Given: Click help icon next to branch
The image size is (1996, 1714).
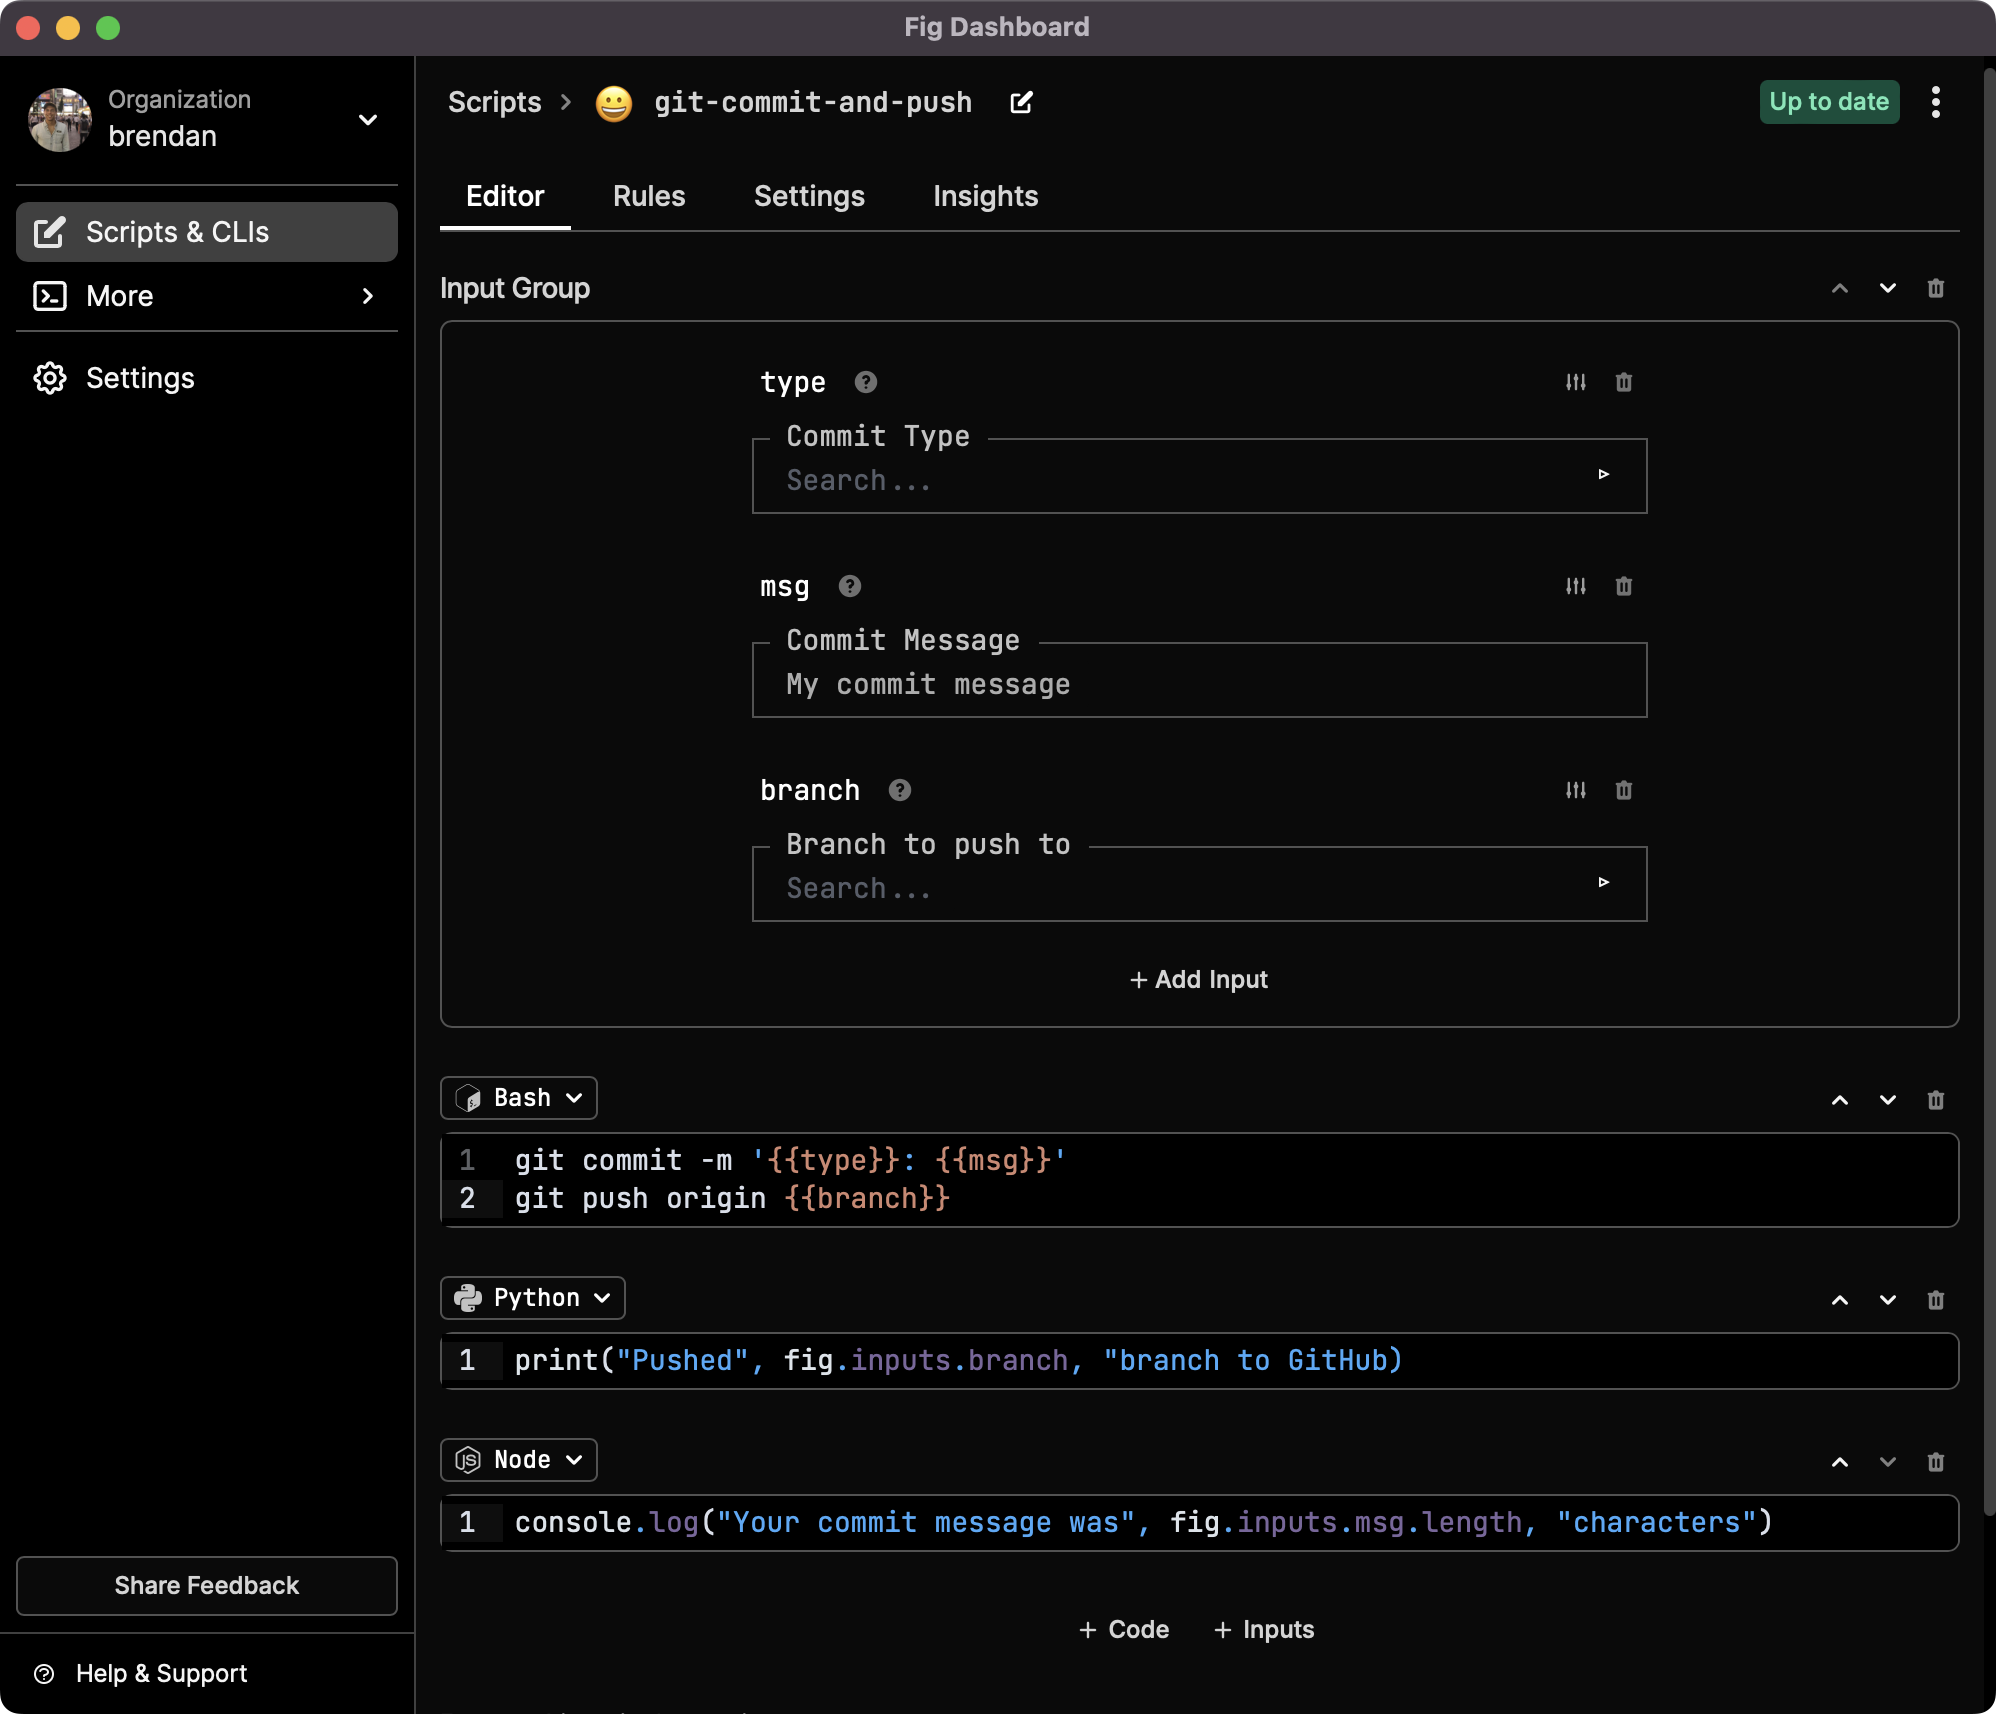Looking at the screenshot, I should [899, 790].
